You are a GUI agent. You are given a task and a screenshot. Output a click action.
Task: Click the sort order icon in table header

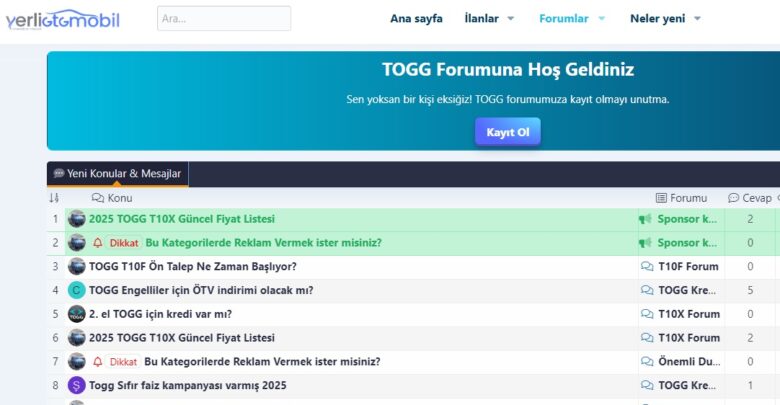(54, 198)
